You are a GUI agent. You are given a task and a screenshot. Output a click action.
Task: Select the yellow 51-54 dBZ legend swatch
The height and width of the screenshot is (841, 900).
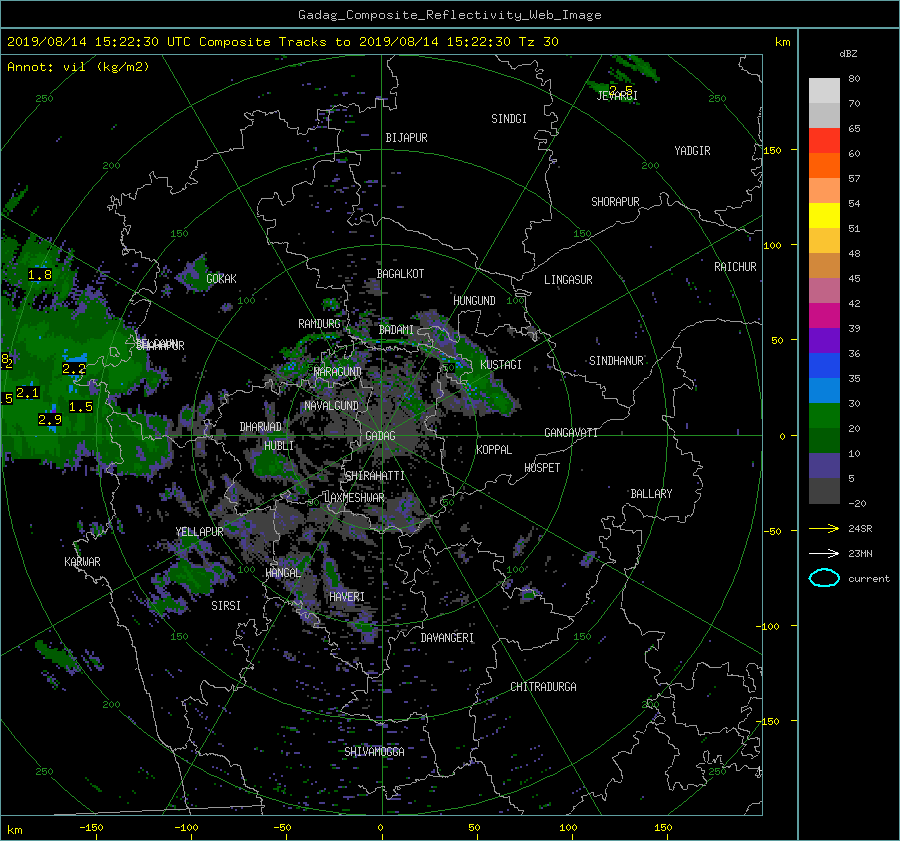pyautogui.click(x=824, y=215)
